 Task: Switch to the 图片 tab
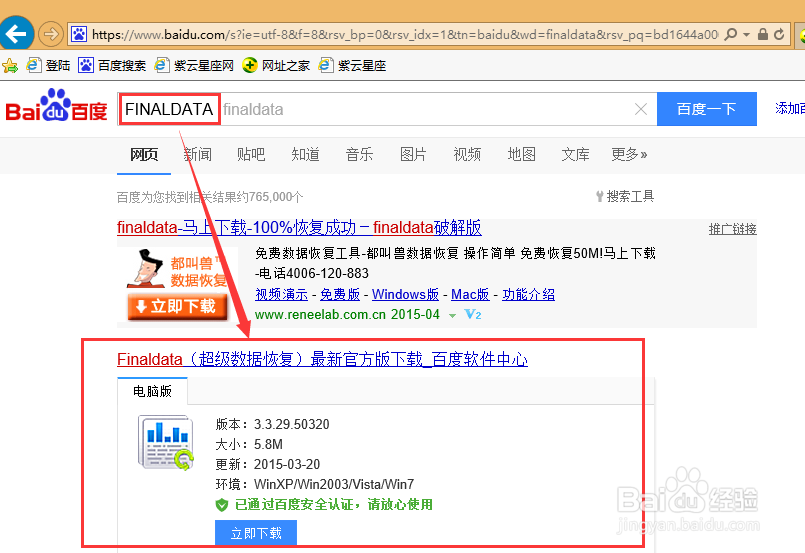point(413,154)
